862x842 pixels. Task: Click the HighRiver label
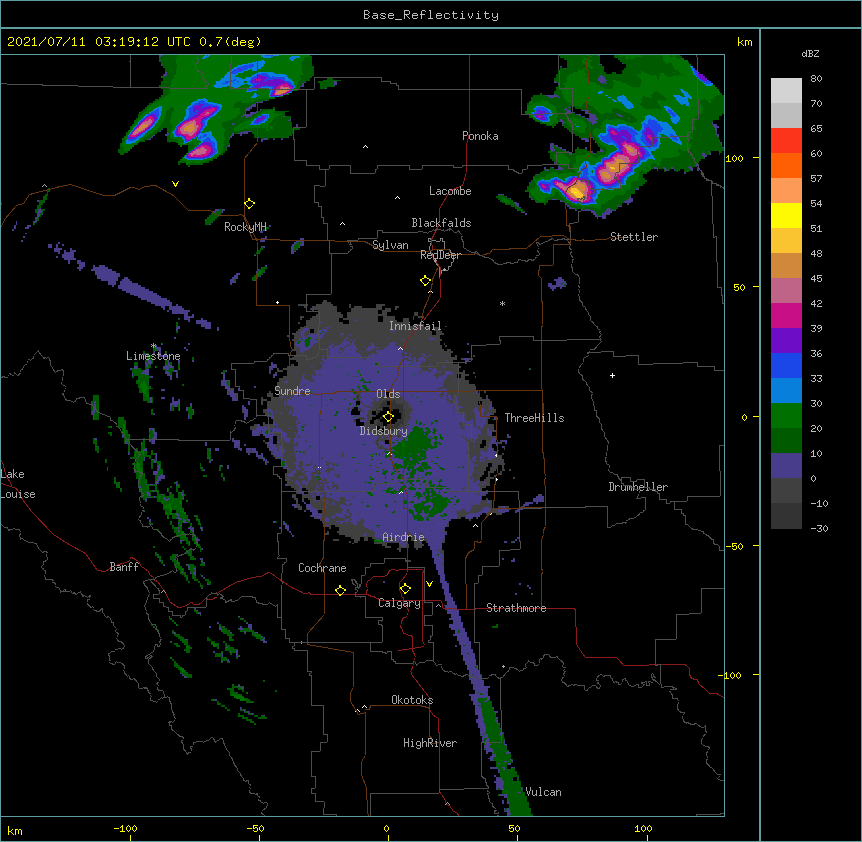(x=430, y=743)
